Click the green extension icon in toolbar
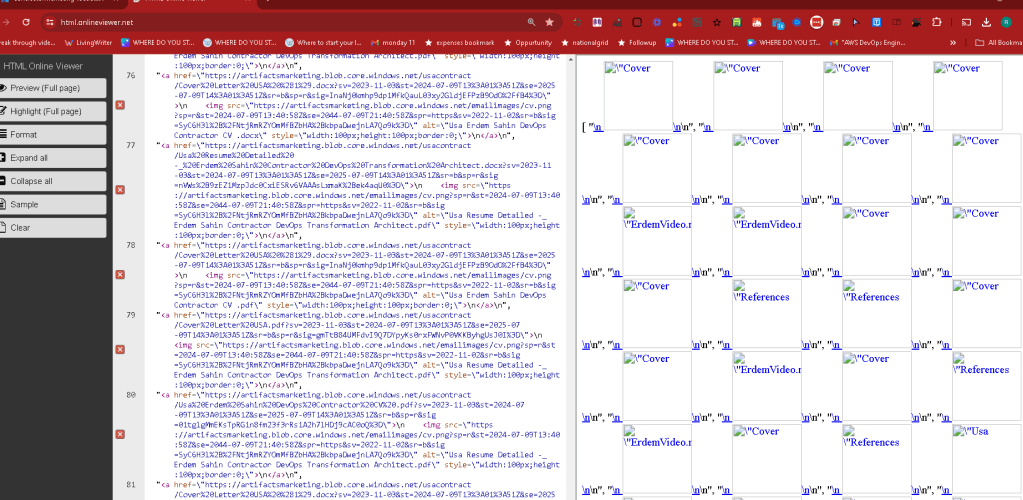Viewport: 1023px width, 500px height. click(x=737, y=22)
